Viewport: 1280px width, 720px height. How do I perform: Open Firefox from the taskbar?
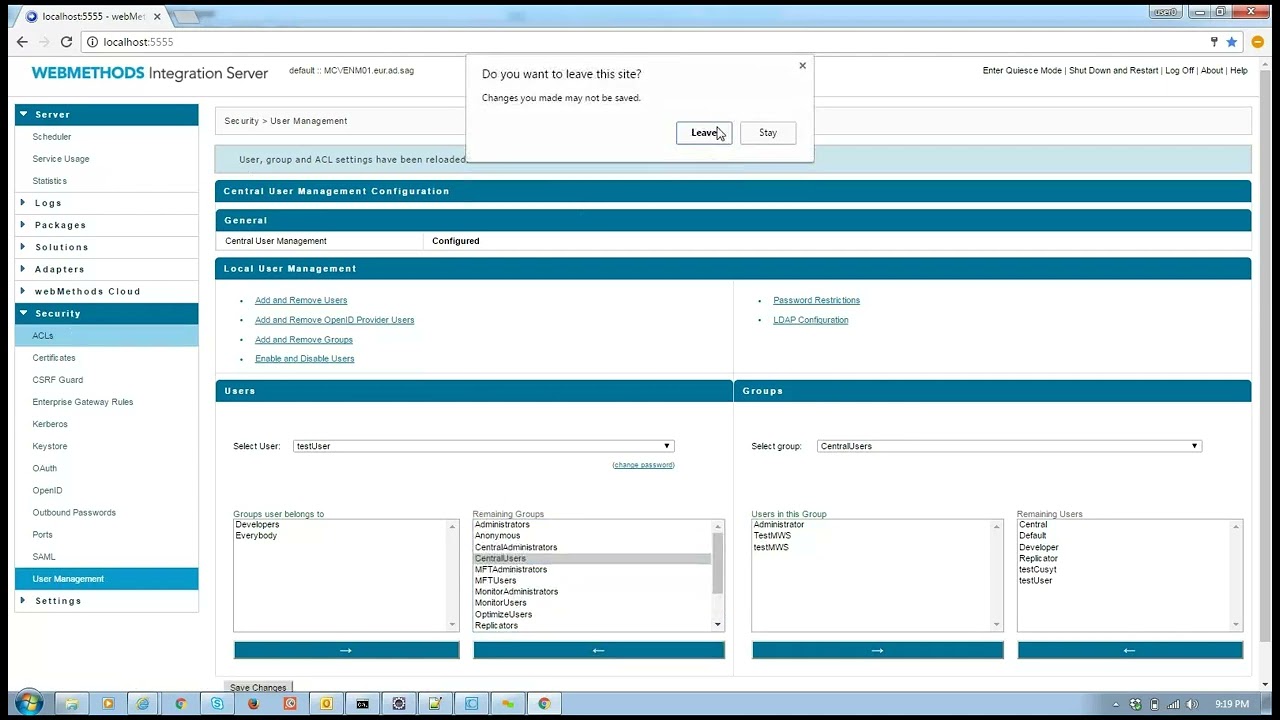(x=253, y=704)
